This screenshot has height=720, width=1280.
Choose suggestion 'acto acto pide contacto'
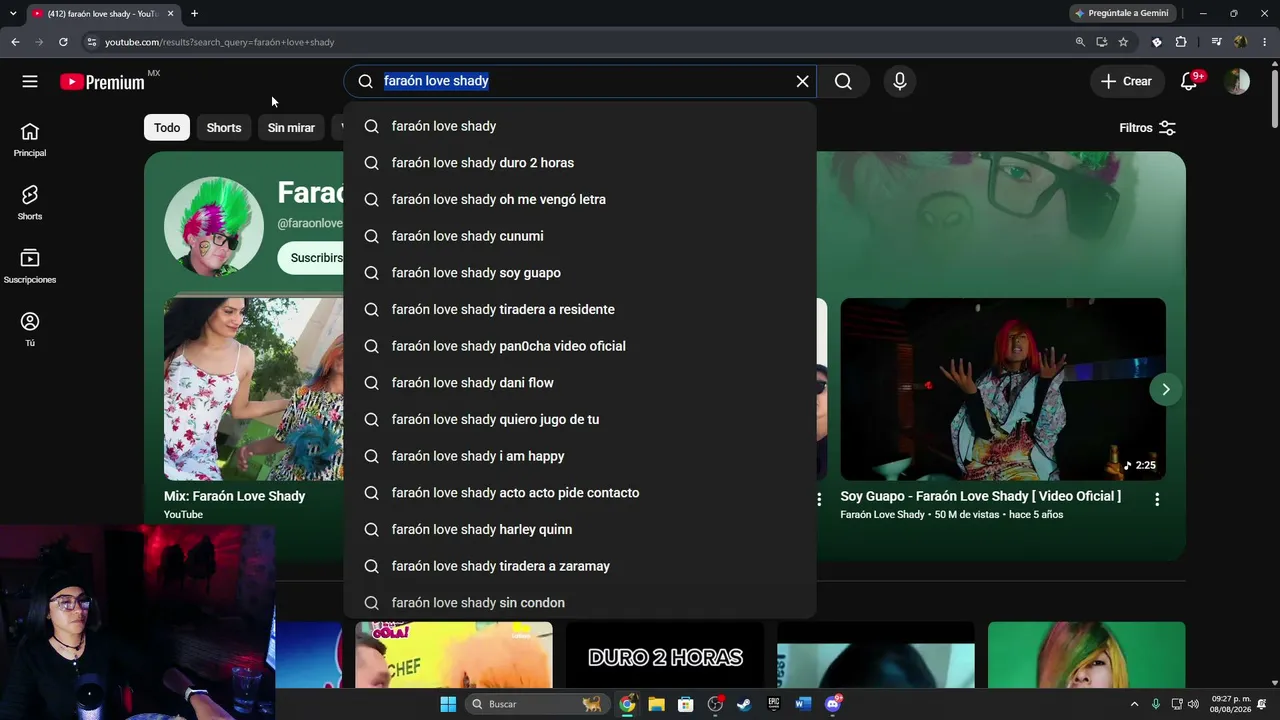pos(580,493)
